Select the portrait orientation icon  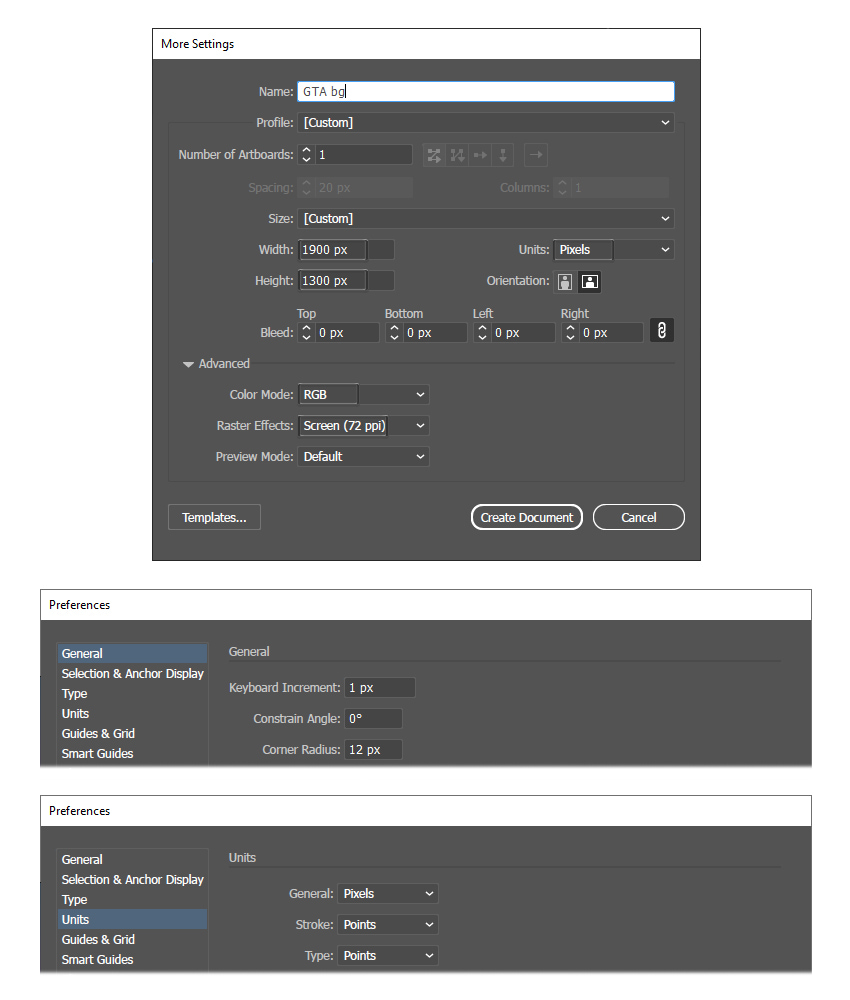(565, 281)
